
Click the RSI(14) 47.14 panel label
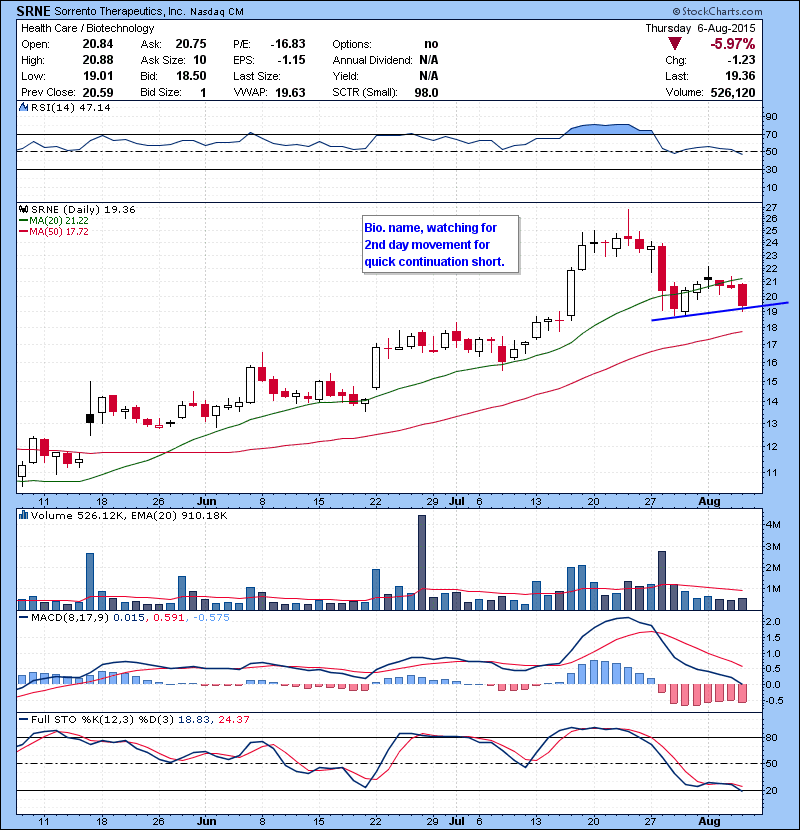(70, 107)
